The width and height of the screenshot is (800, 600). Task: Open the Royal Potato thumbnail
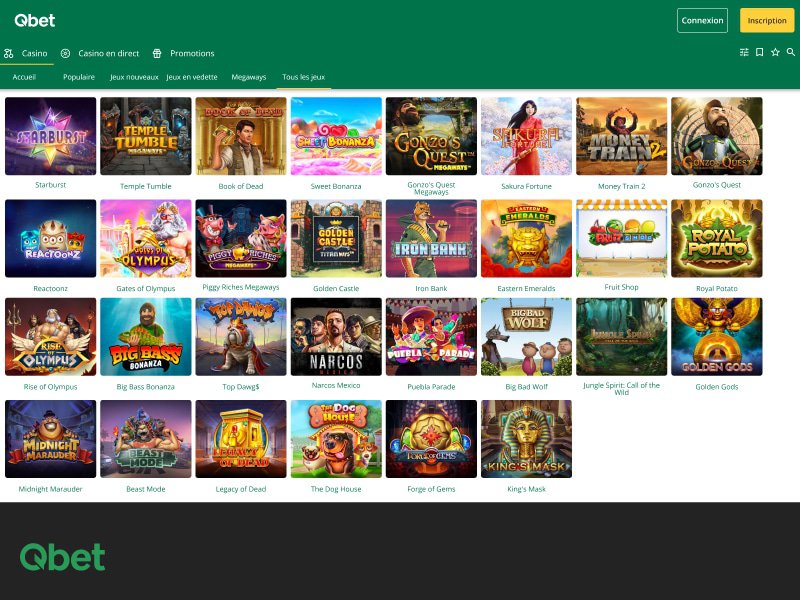click(717, 238)
